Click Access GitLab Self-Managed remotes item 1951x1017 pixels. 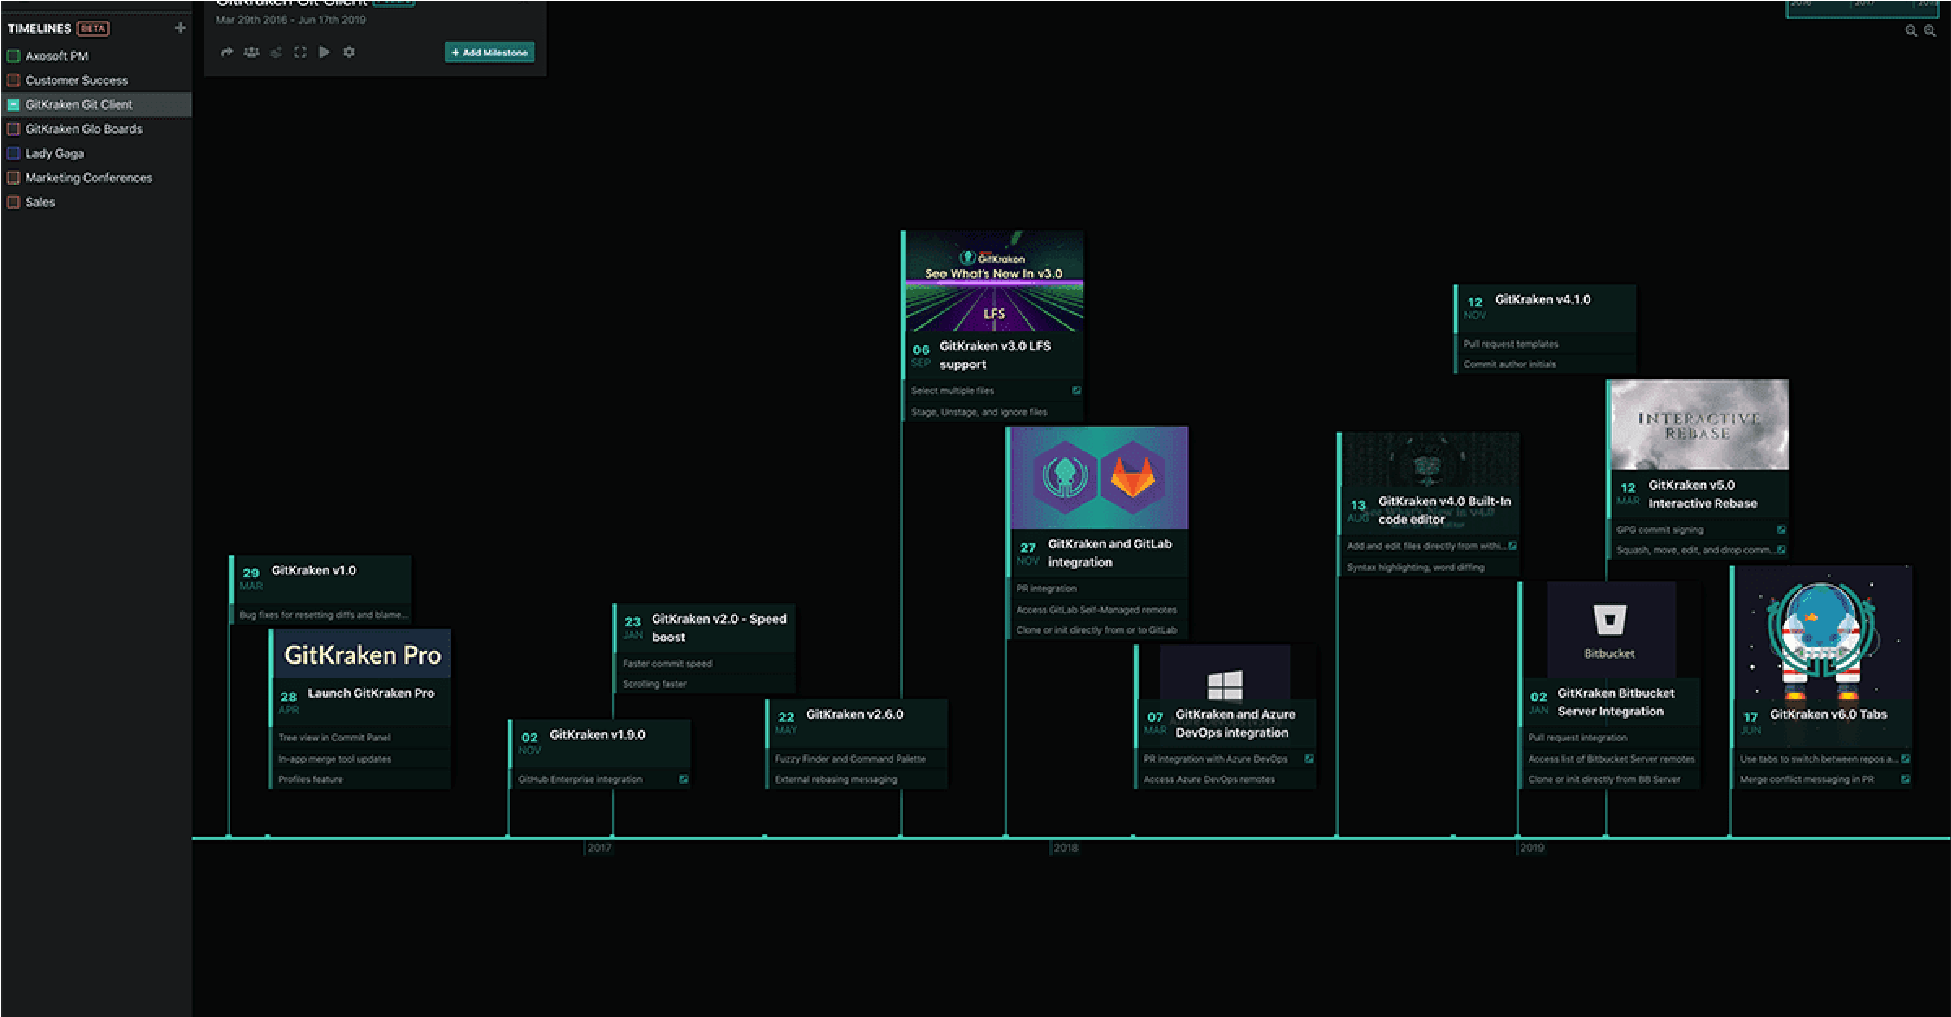pyautogui.click(x=1099, y=609)
